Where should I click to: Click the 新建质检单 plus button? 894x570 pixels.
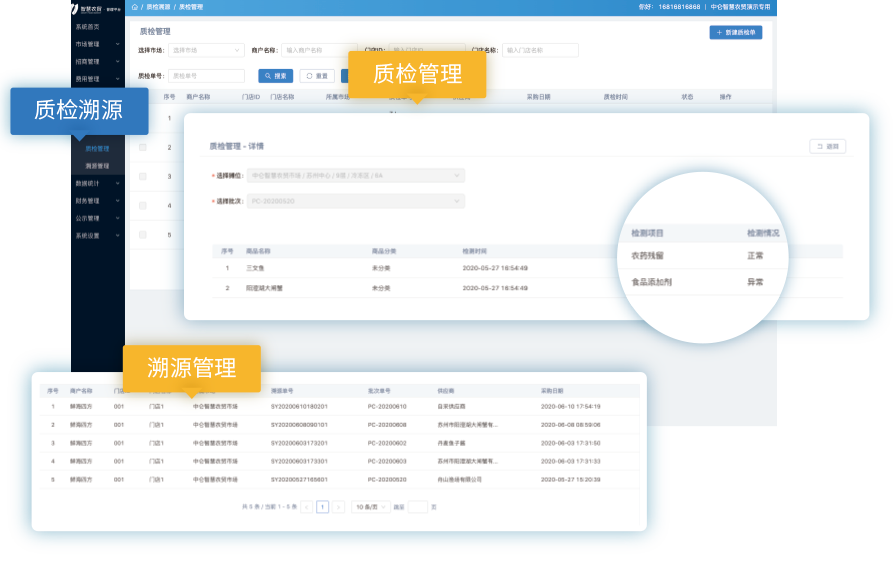(735, 32)
